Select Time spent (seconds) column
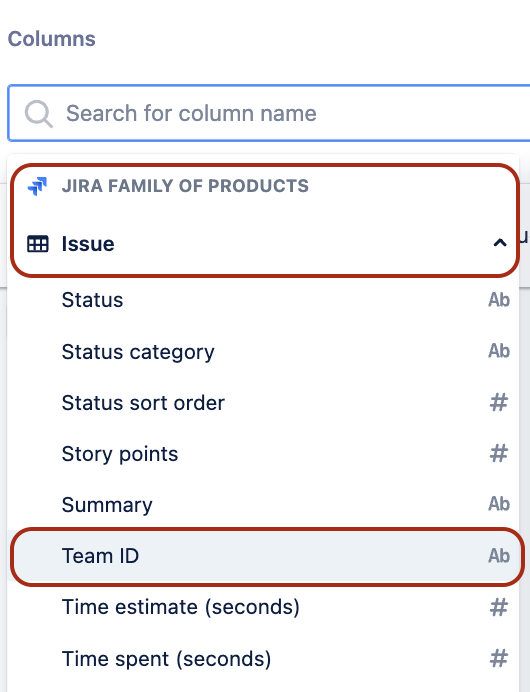530x692 pixels. click(263, 659)
